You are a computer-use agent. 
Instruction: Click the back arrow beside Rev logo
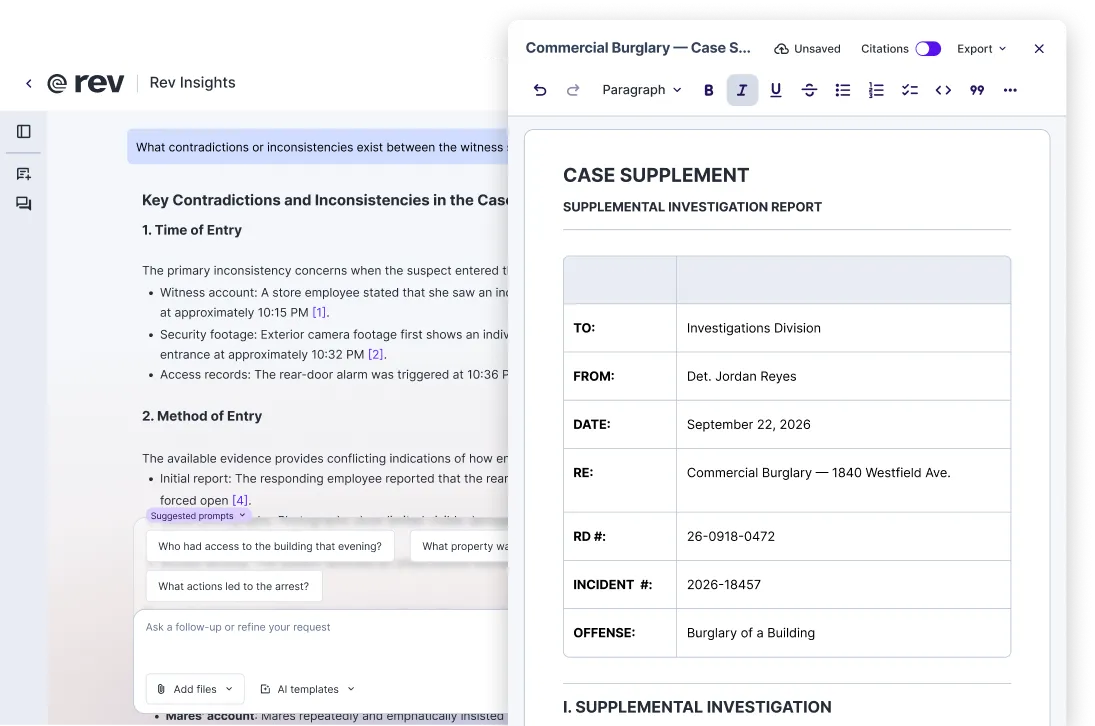pyautogui.click(x=29, y=83)
